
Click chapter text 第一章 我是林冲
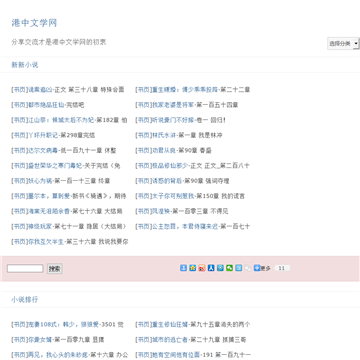(200, 135)
